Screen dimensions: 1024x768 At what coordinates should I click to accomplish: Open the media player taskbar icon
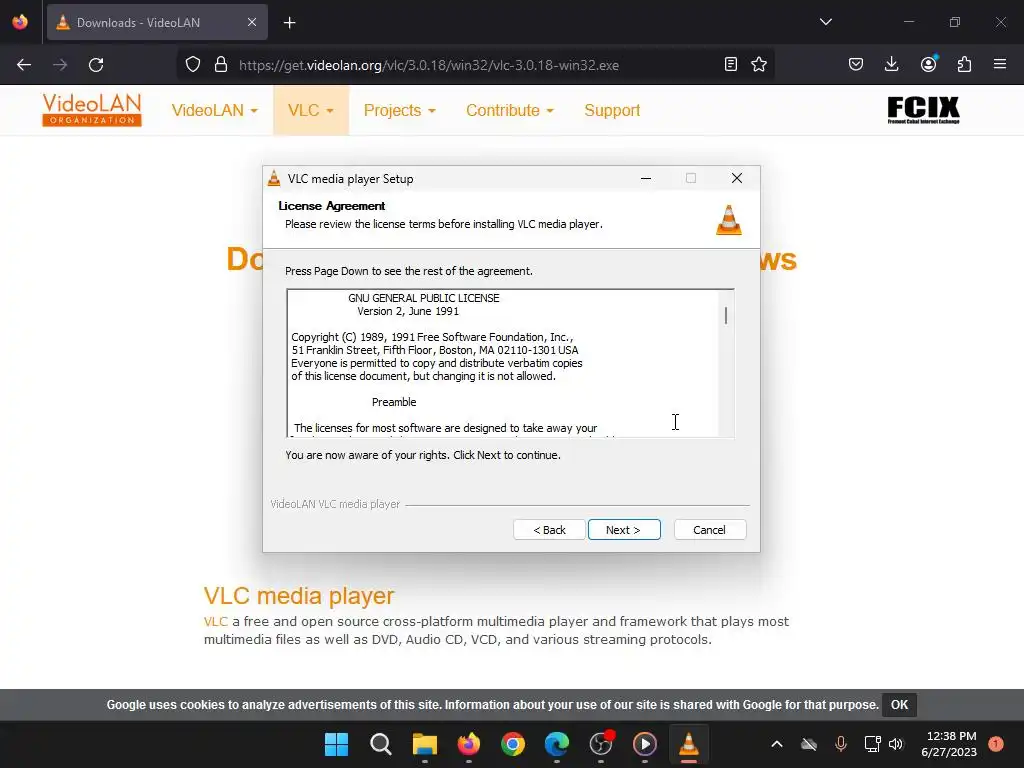645,744
